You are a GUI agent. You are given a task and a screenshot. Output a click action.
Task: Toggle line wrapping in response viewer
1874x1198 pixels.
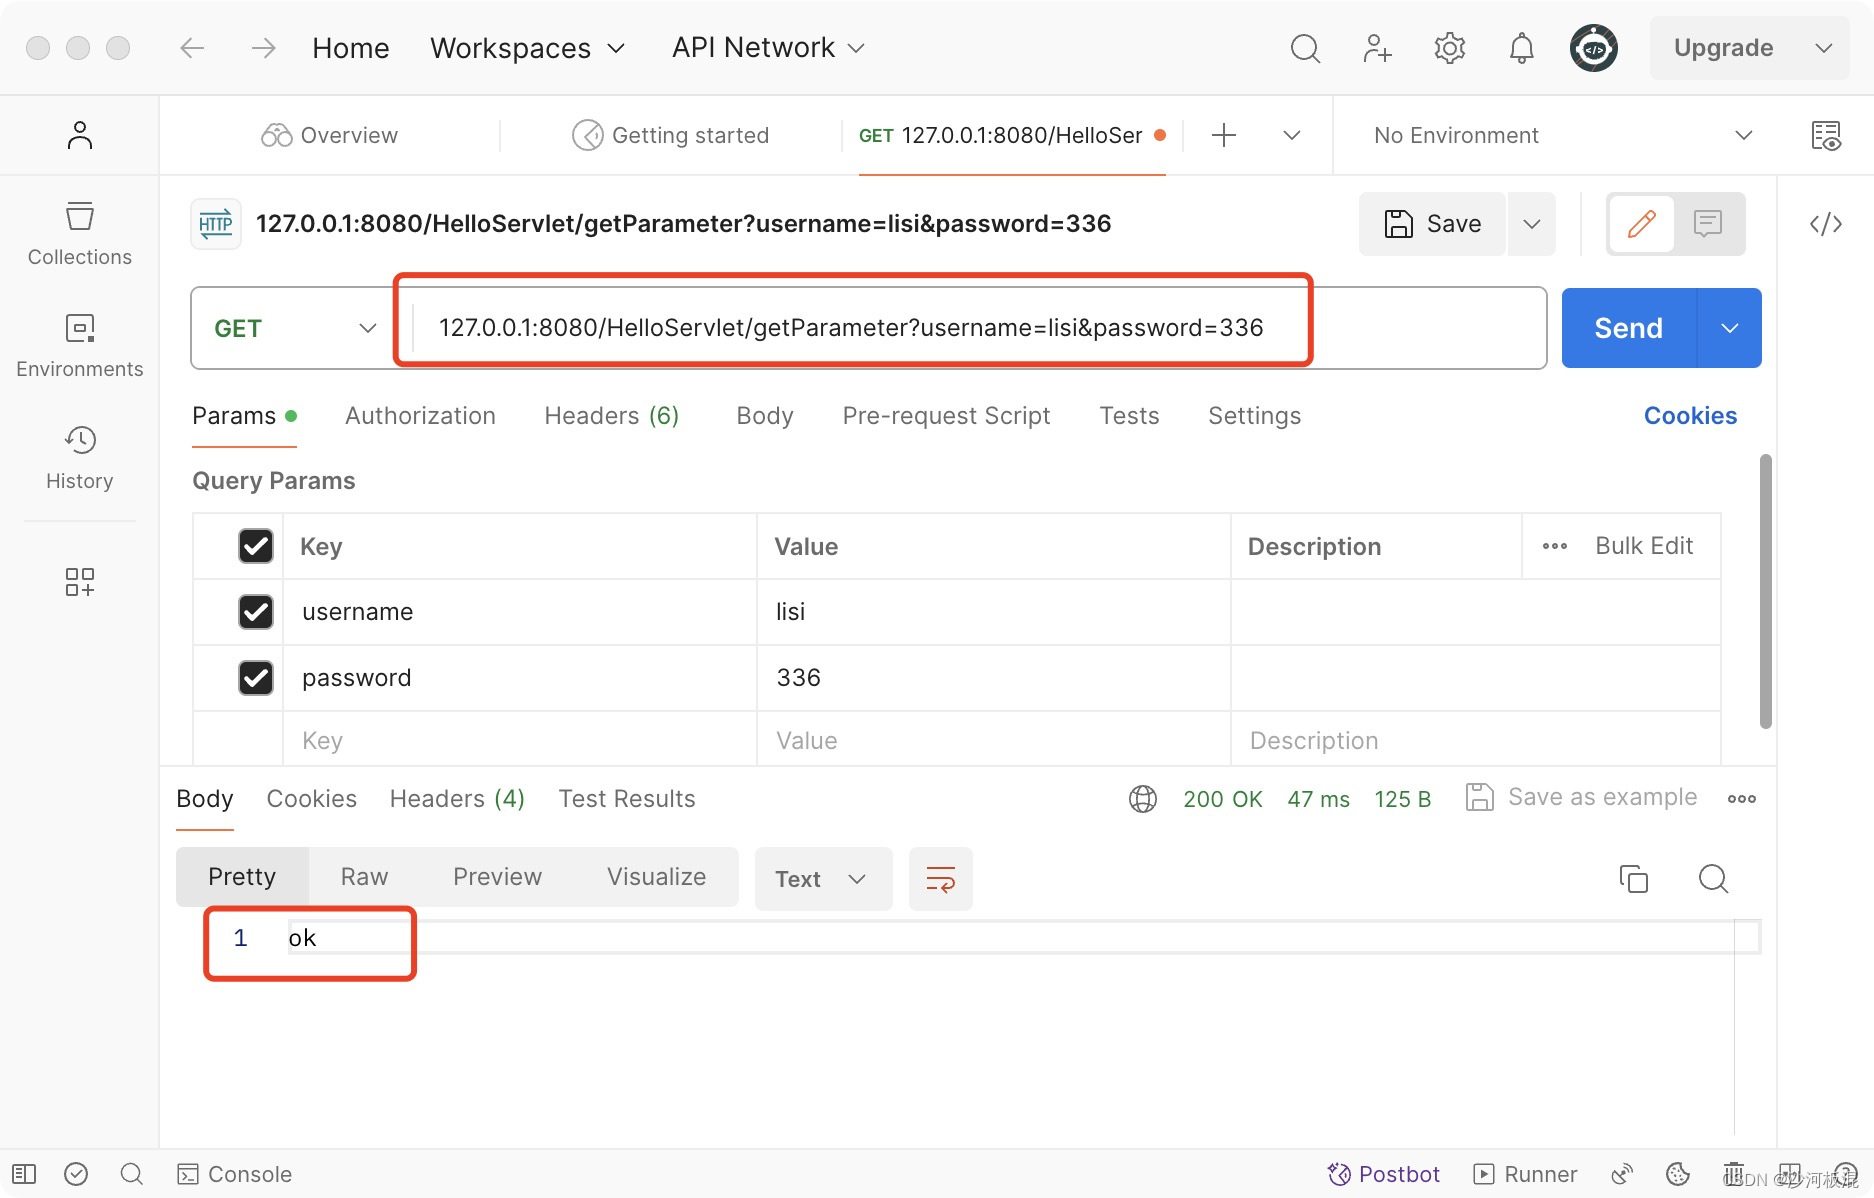[939, 879]
